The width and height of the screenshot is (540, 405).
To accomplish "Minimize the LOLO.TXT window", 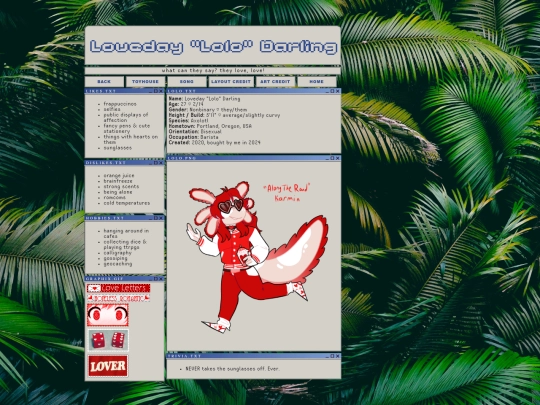I will (x=327, y=91).
